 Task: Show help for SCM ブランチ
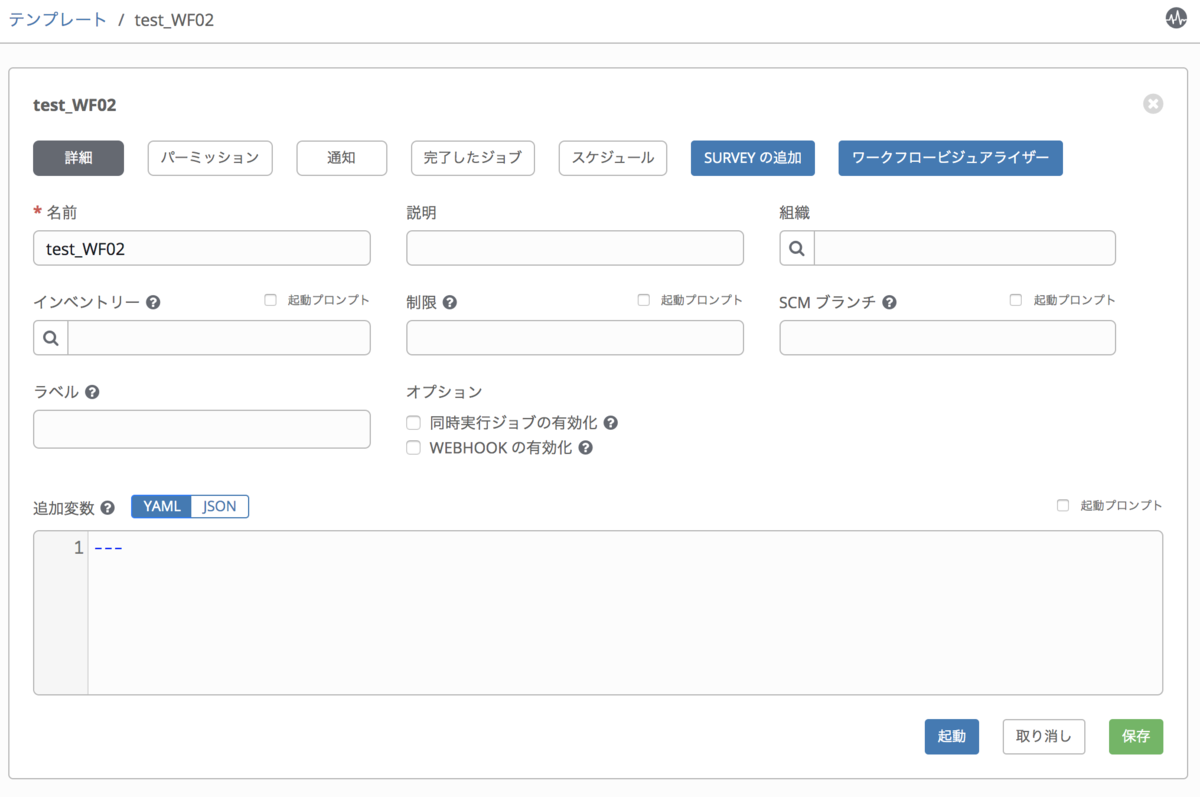click(889, 302)
